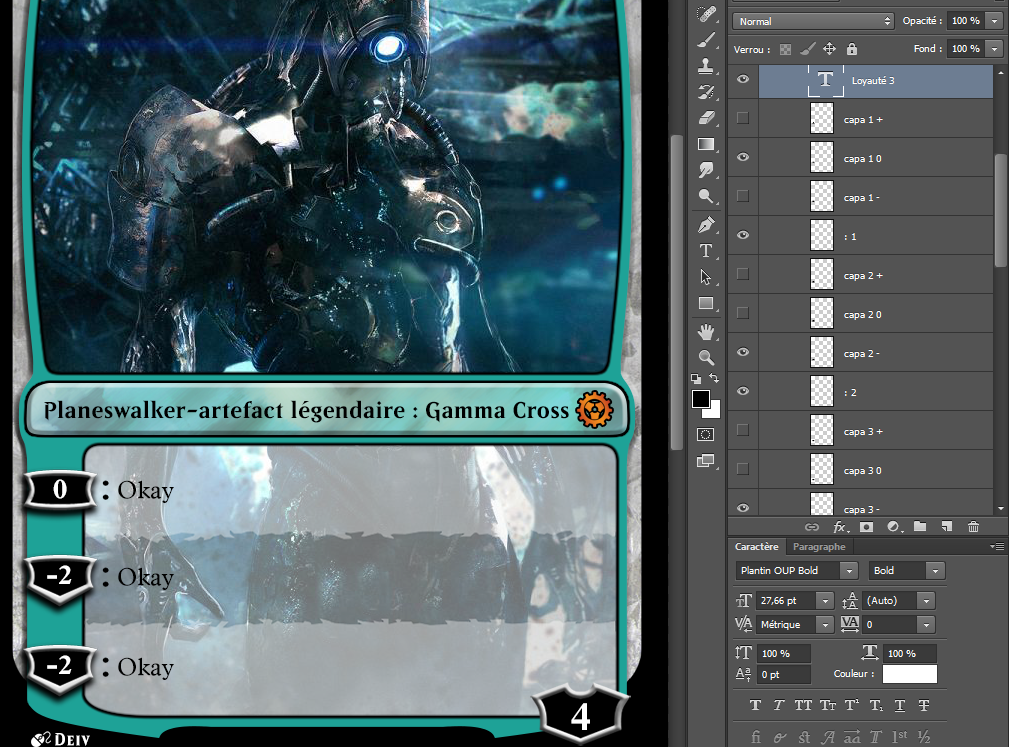The height and width of the screenshot is (747, 1009).
Task: Select the Dodge tool
Action: point(707,196)
